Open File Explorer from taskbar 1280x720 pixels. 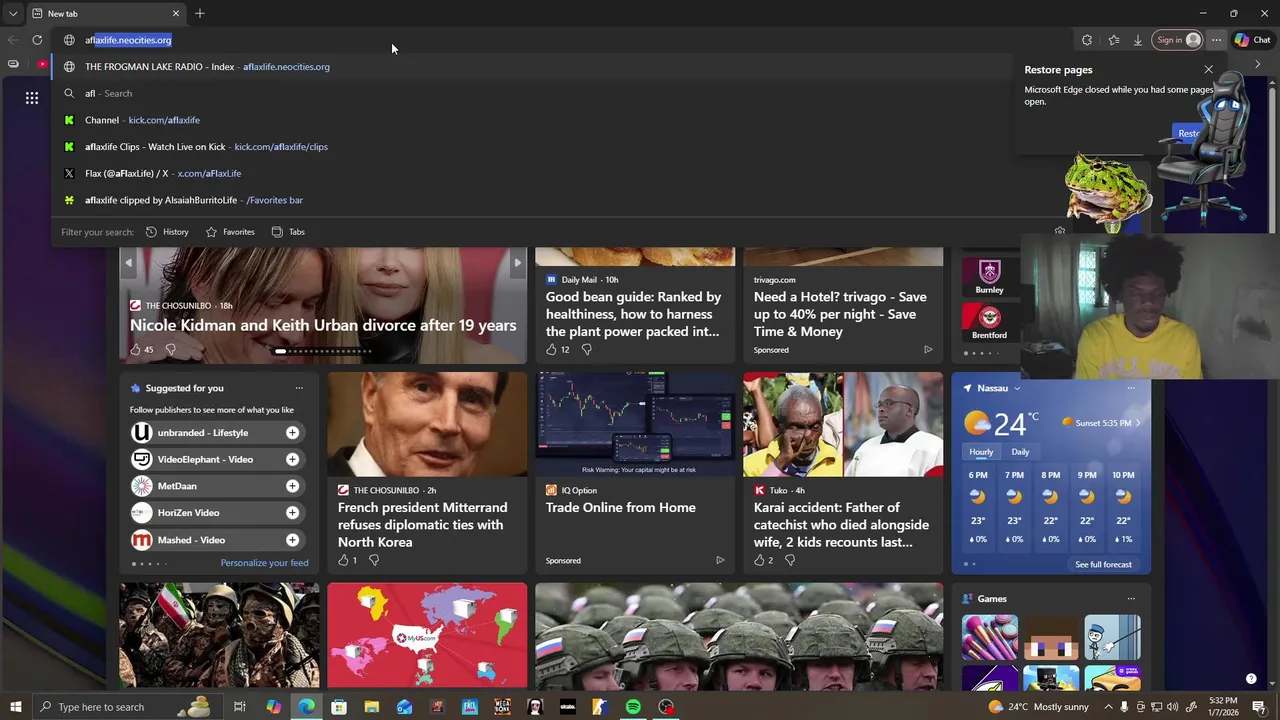point(371,707)
